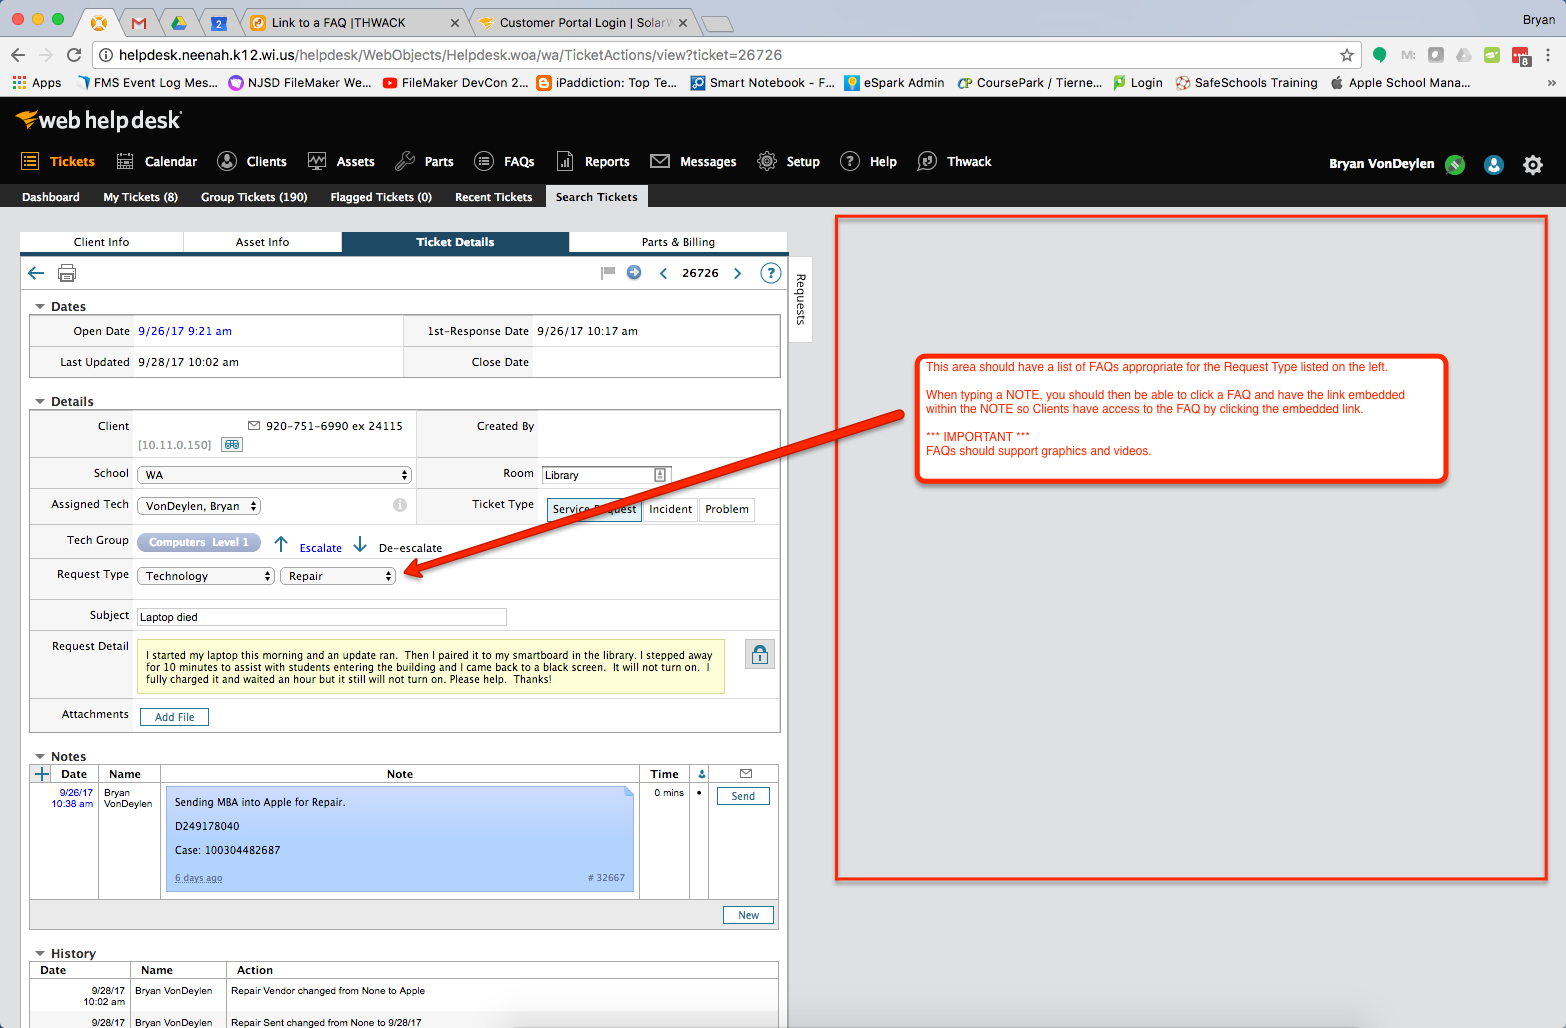Click the Hangouts extension icon in Chrome
The image size is (1566, 1028).
(1380, 55)
